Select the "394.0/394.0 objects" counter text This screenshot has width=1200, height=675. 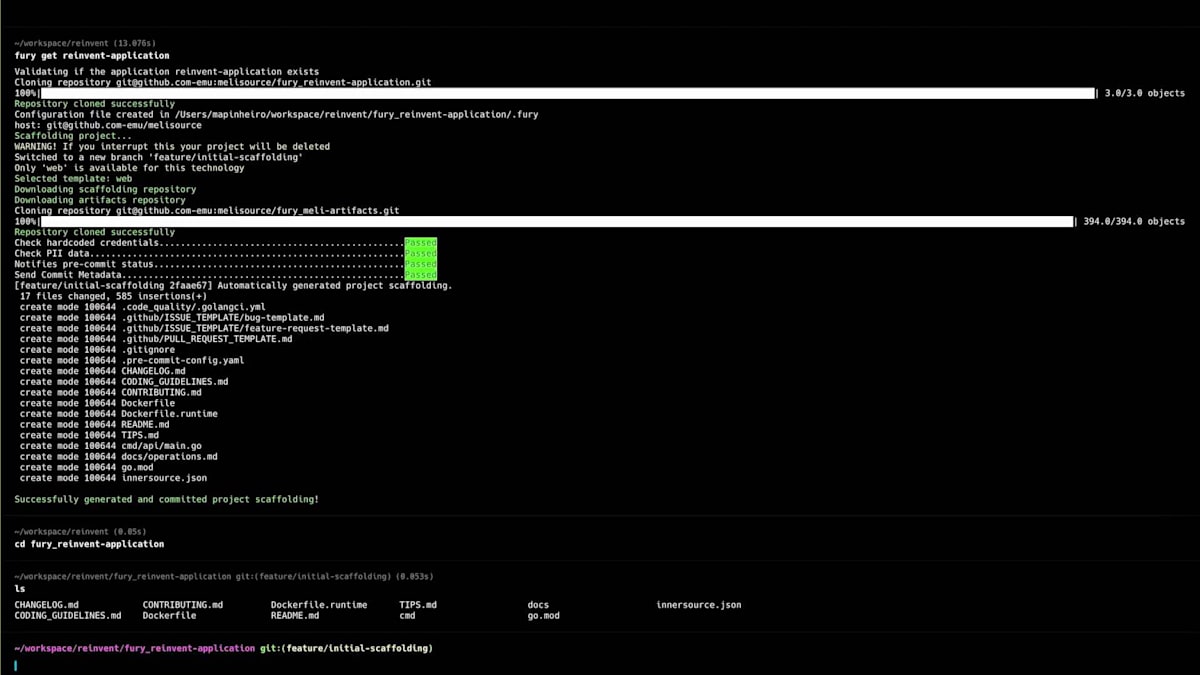tap(1134, 221)
